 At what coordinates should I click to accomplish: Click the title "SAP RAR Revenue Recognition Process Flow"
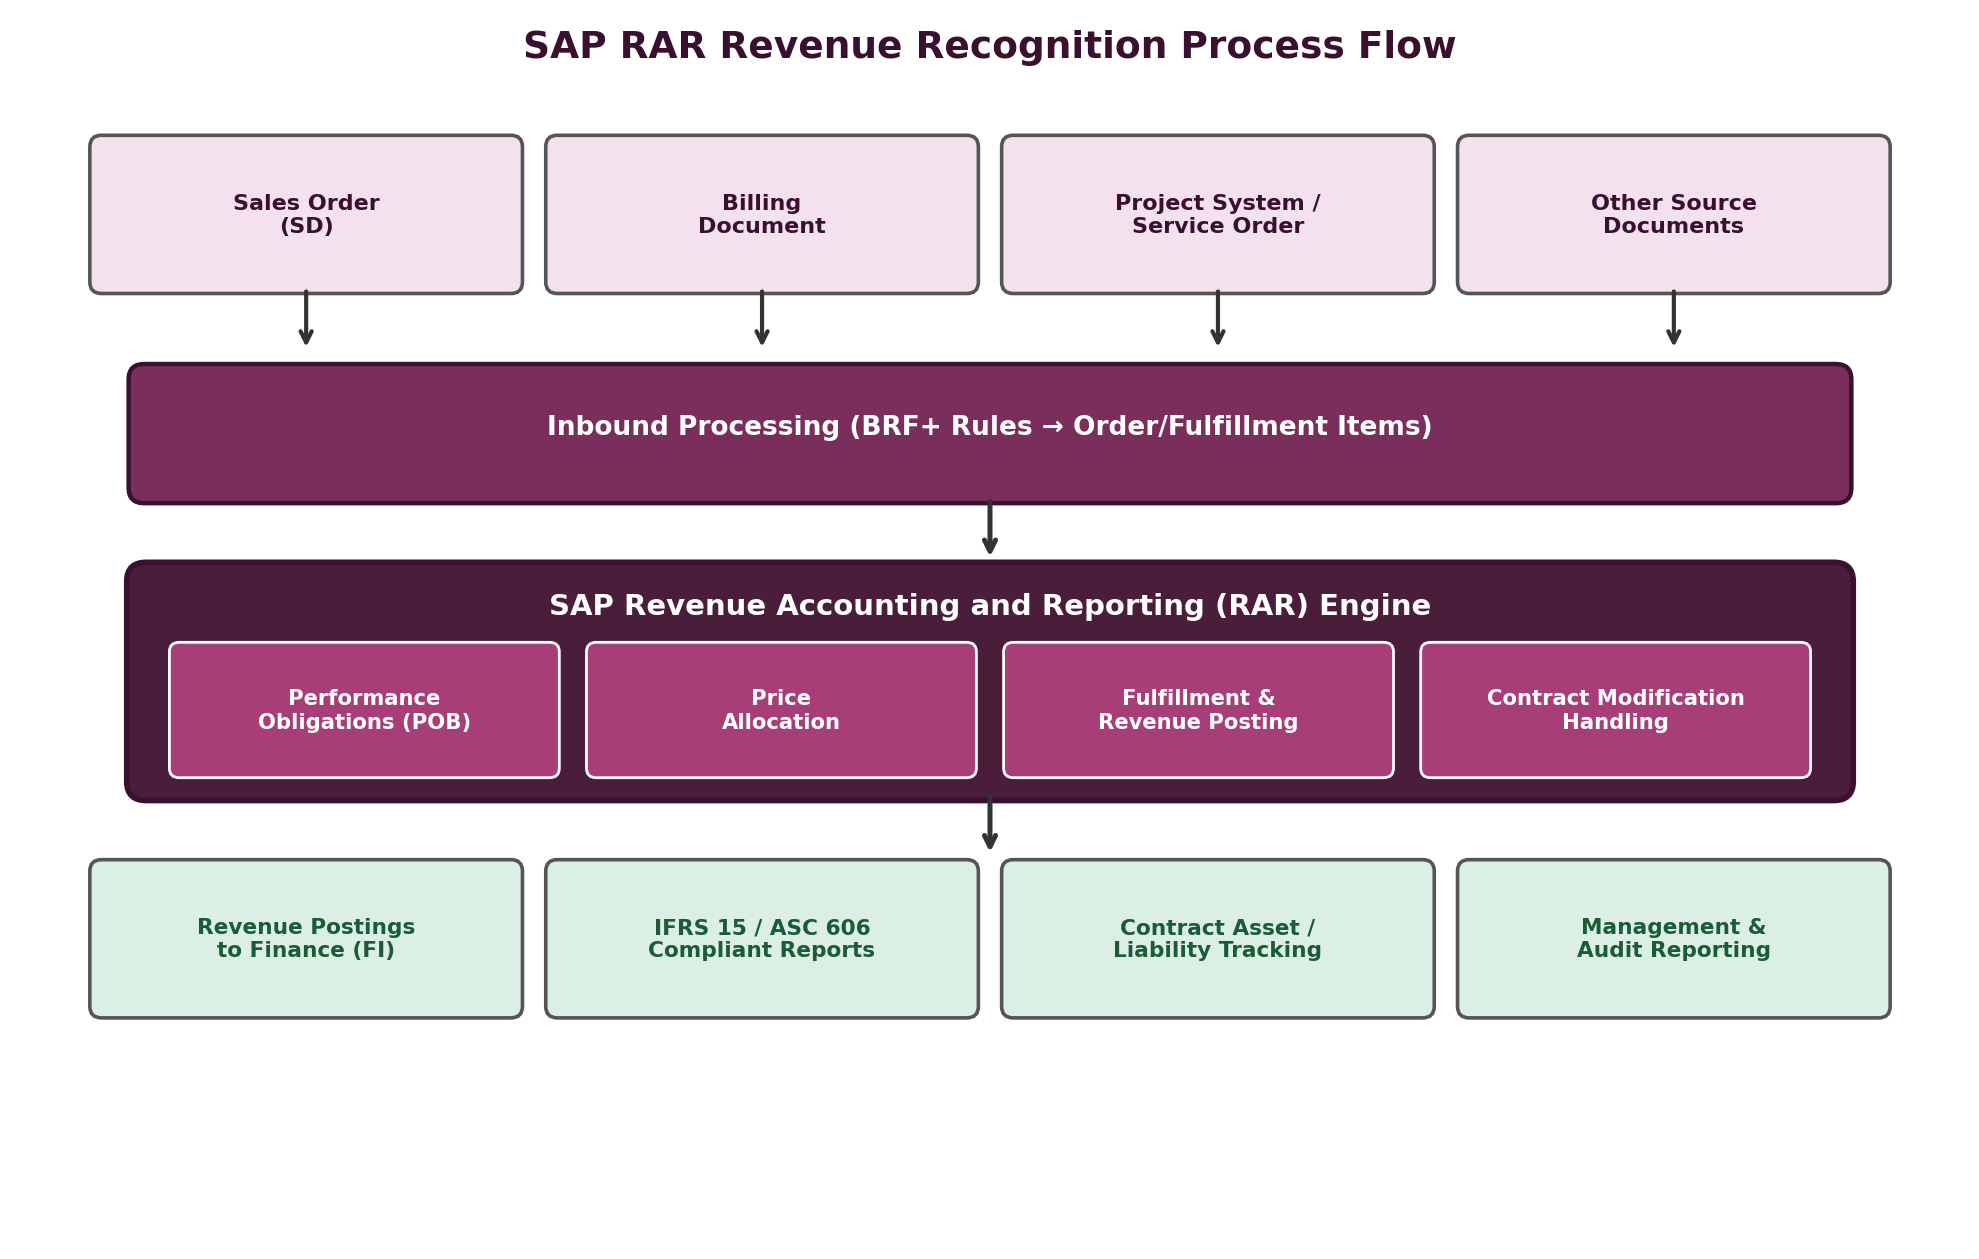coord(989,47)
